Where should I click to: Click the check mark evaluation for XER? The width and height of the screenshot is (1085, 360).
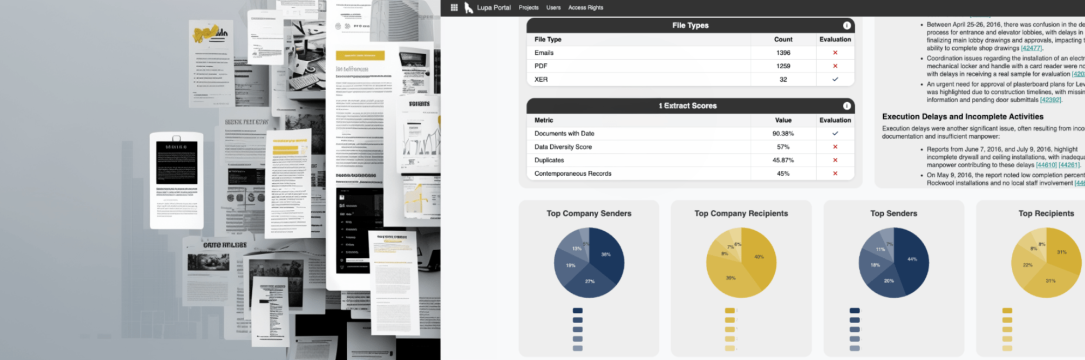click(835, 80)
